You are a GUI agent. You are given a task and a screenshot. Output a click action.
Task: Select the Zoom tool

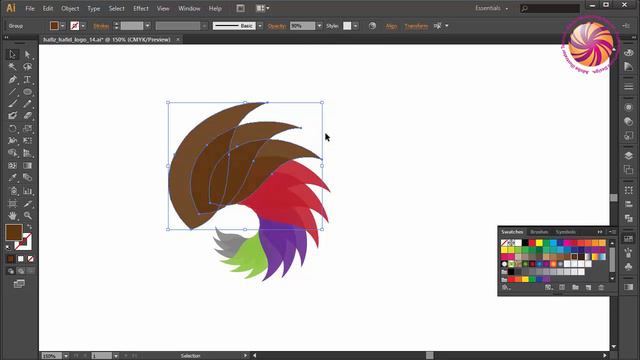click(x=27, y=216)
